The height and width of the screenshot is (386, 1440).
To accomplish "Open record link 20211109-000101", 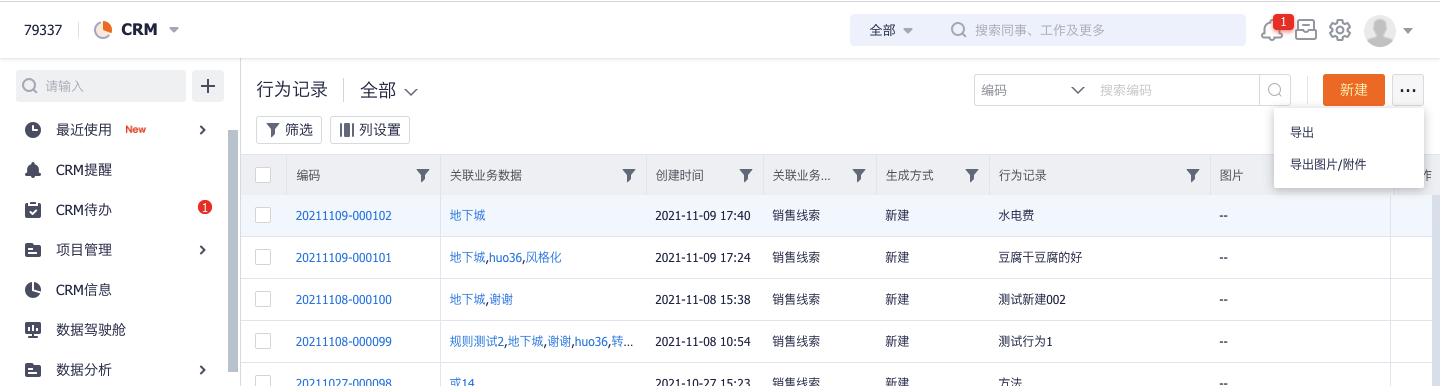I will click(x=344, y=257).
